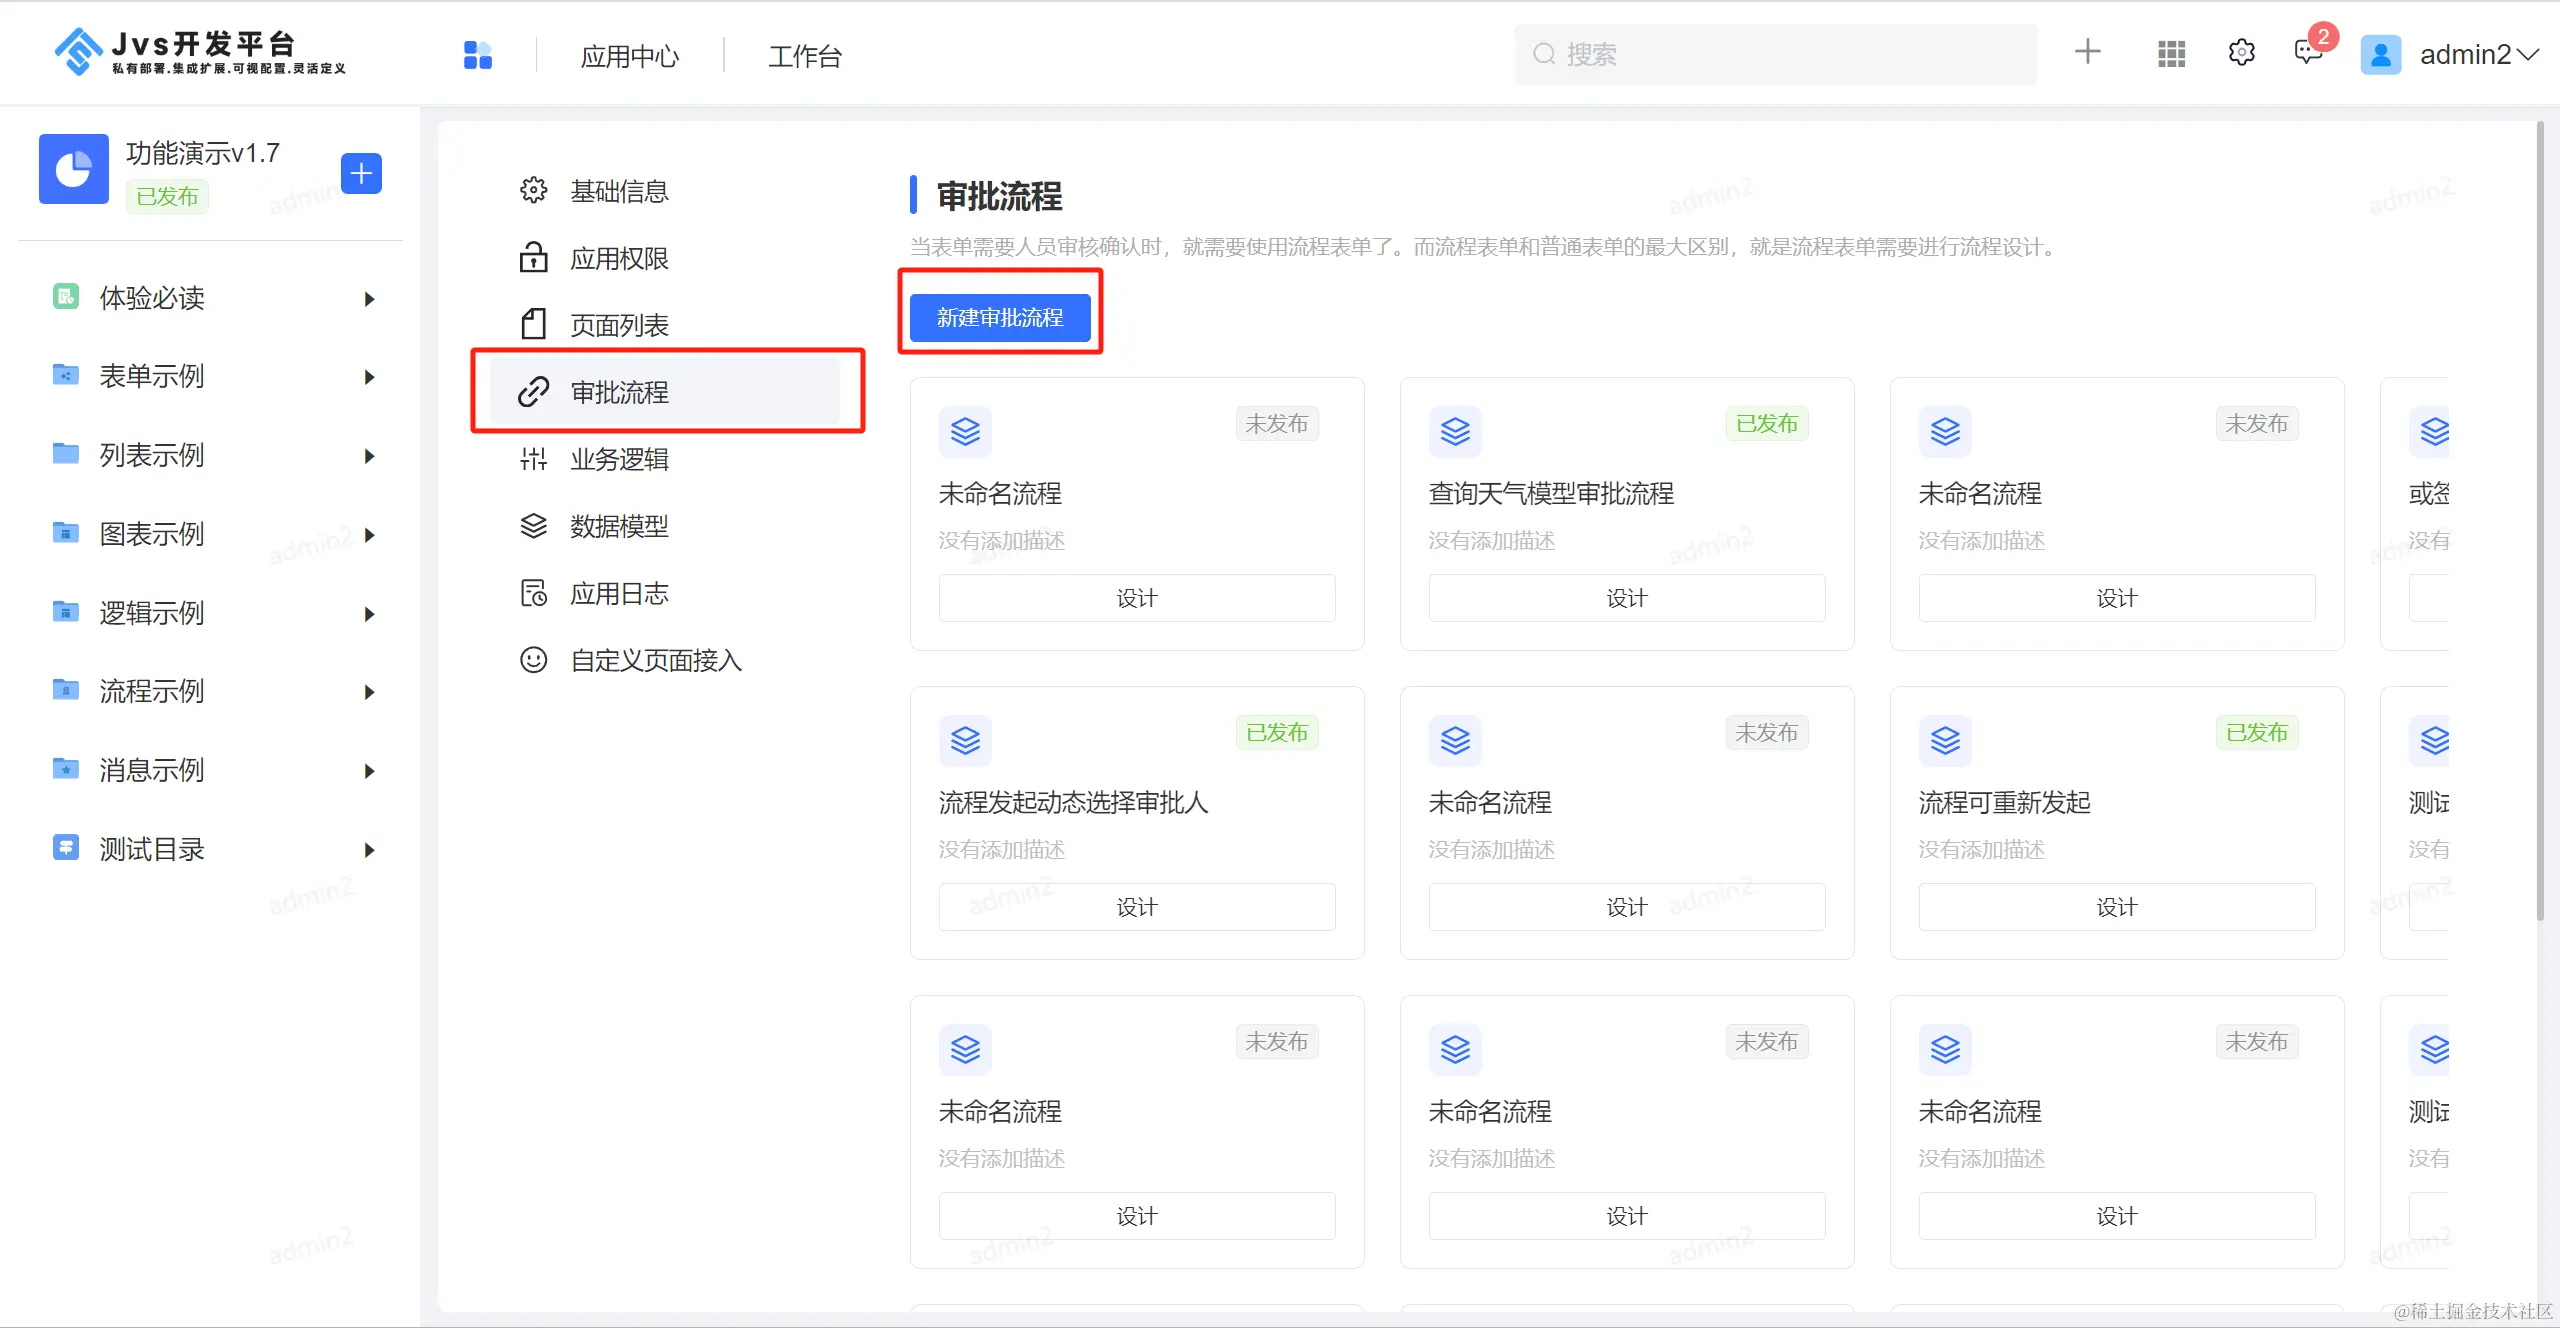
Task: Click the 功能演示v1.7 app logo icon
Action: click(74, 169)
